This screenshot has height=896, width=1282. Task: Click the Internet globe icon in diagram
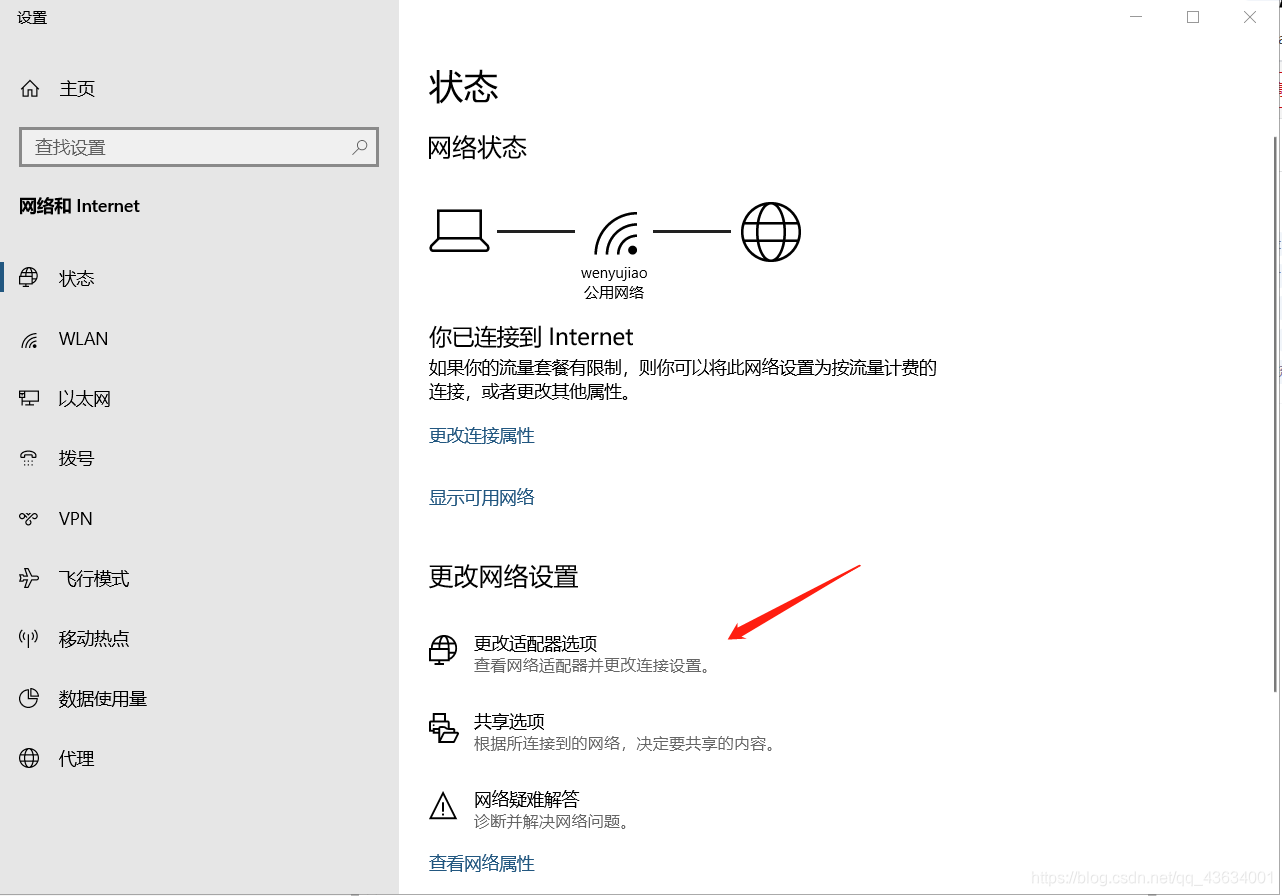[771, 232]
